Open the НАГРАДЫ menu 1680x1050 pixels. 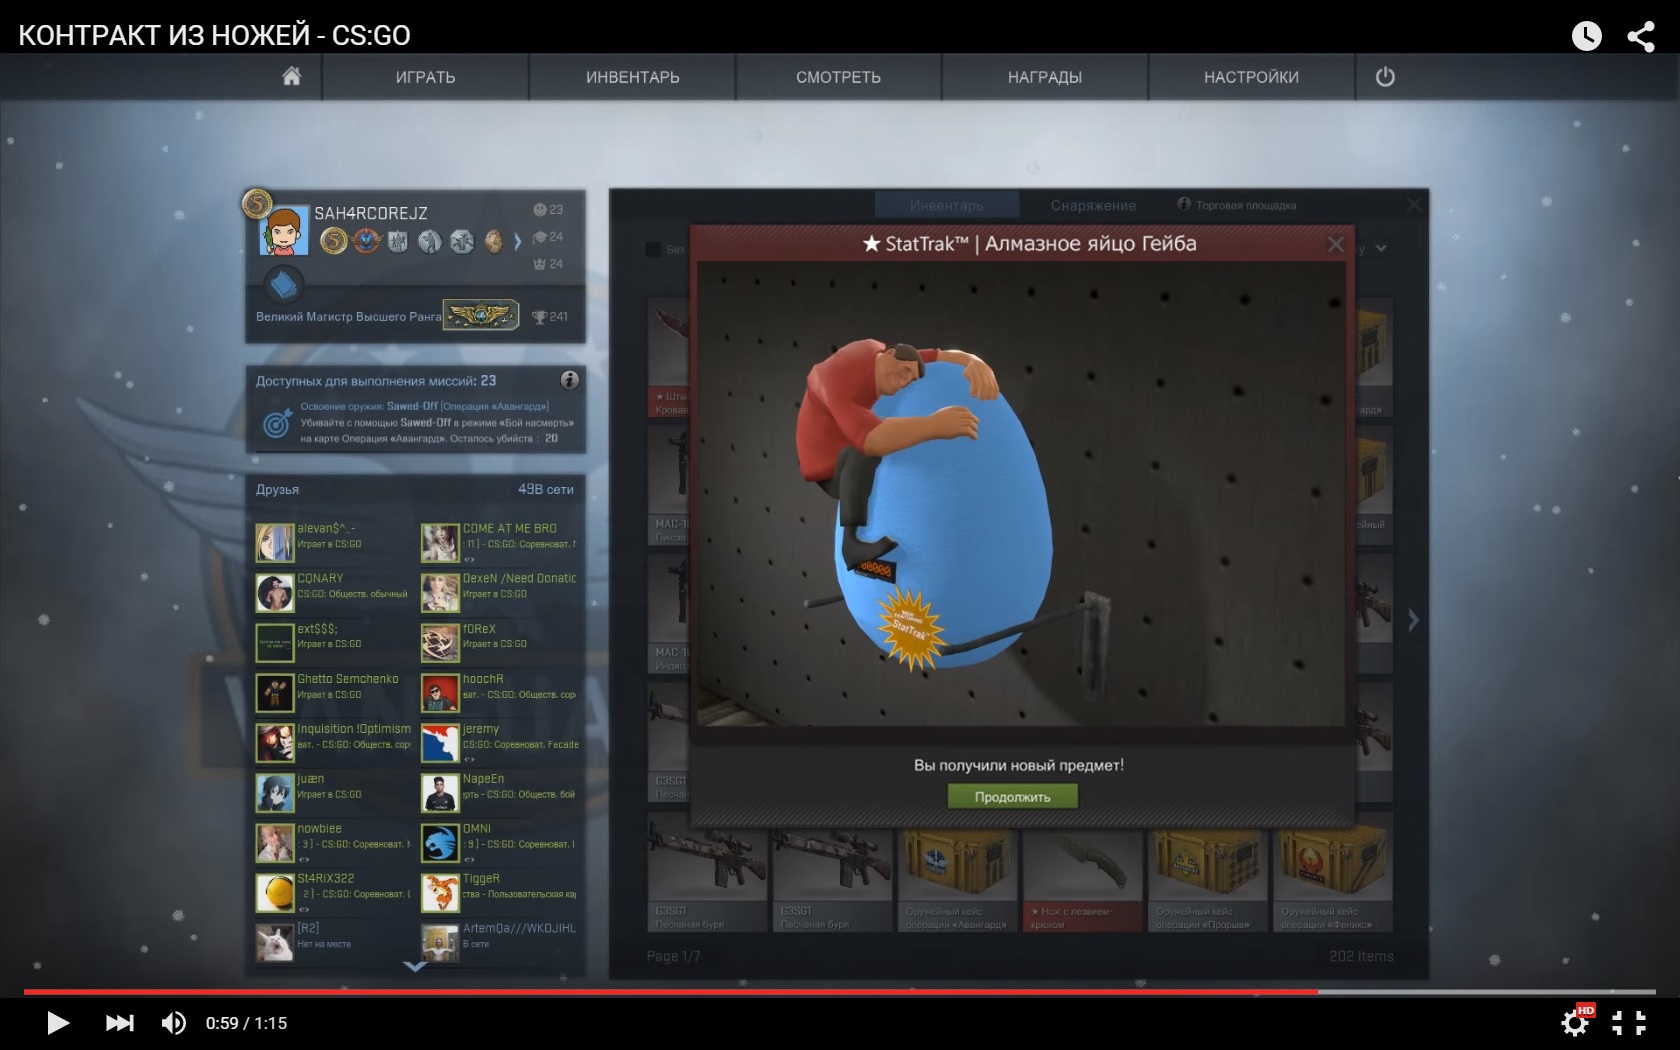[1045, 77]
